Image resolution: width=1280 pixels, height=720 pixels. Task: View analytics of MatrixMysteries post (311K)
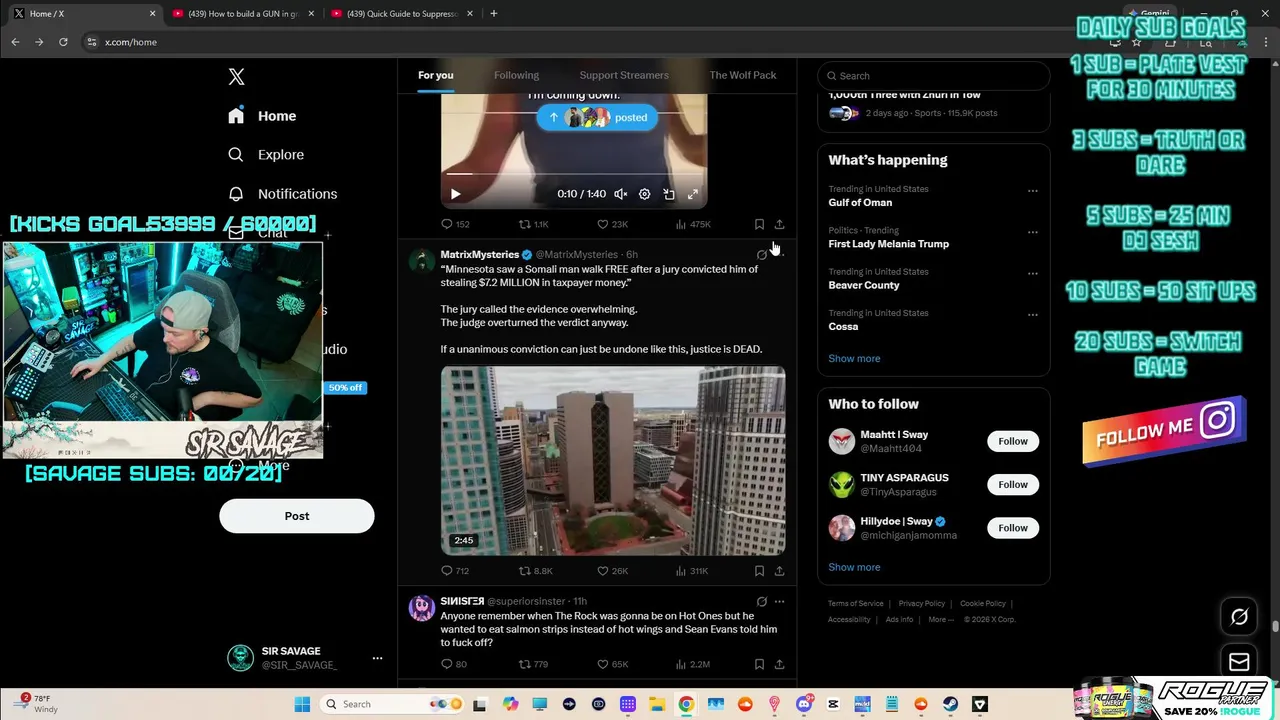[692, 571]
